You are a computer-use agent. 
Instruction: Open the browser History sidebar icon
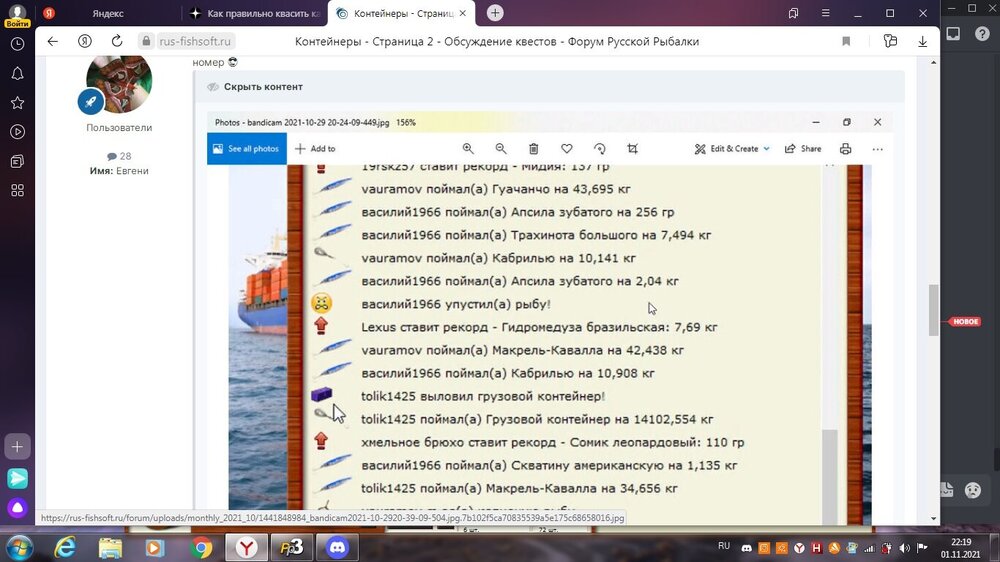coord(17,44)
